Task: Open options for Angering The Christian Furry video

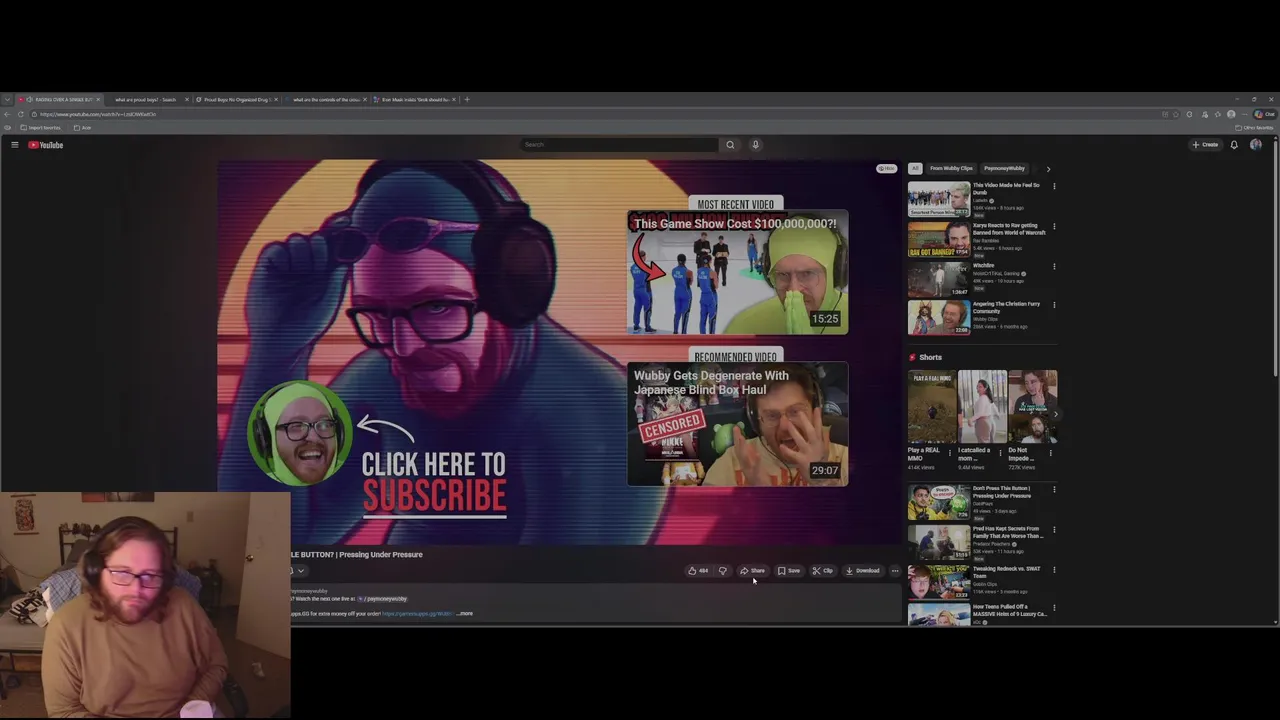Action: (1054, 305)
